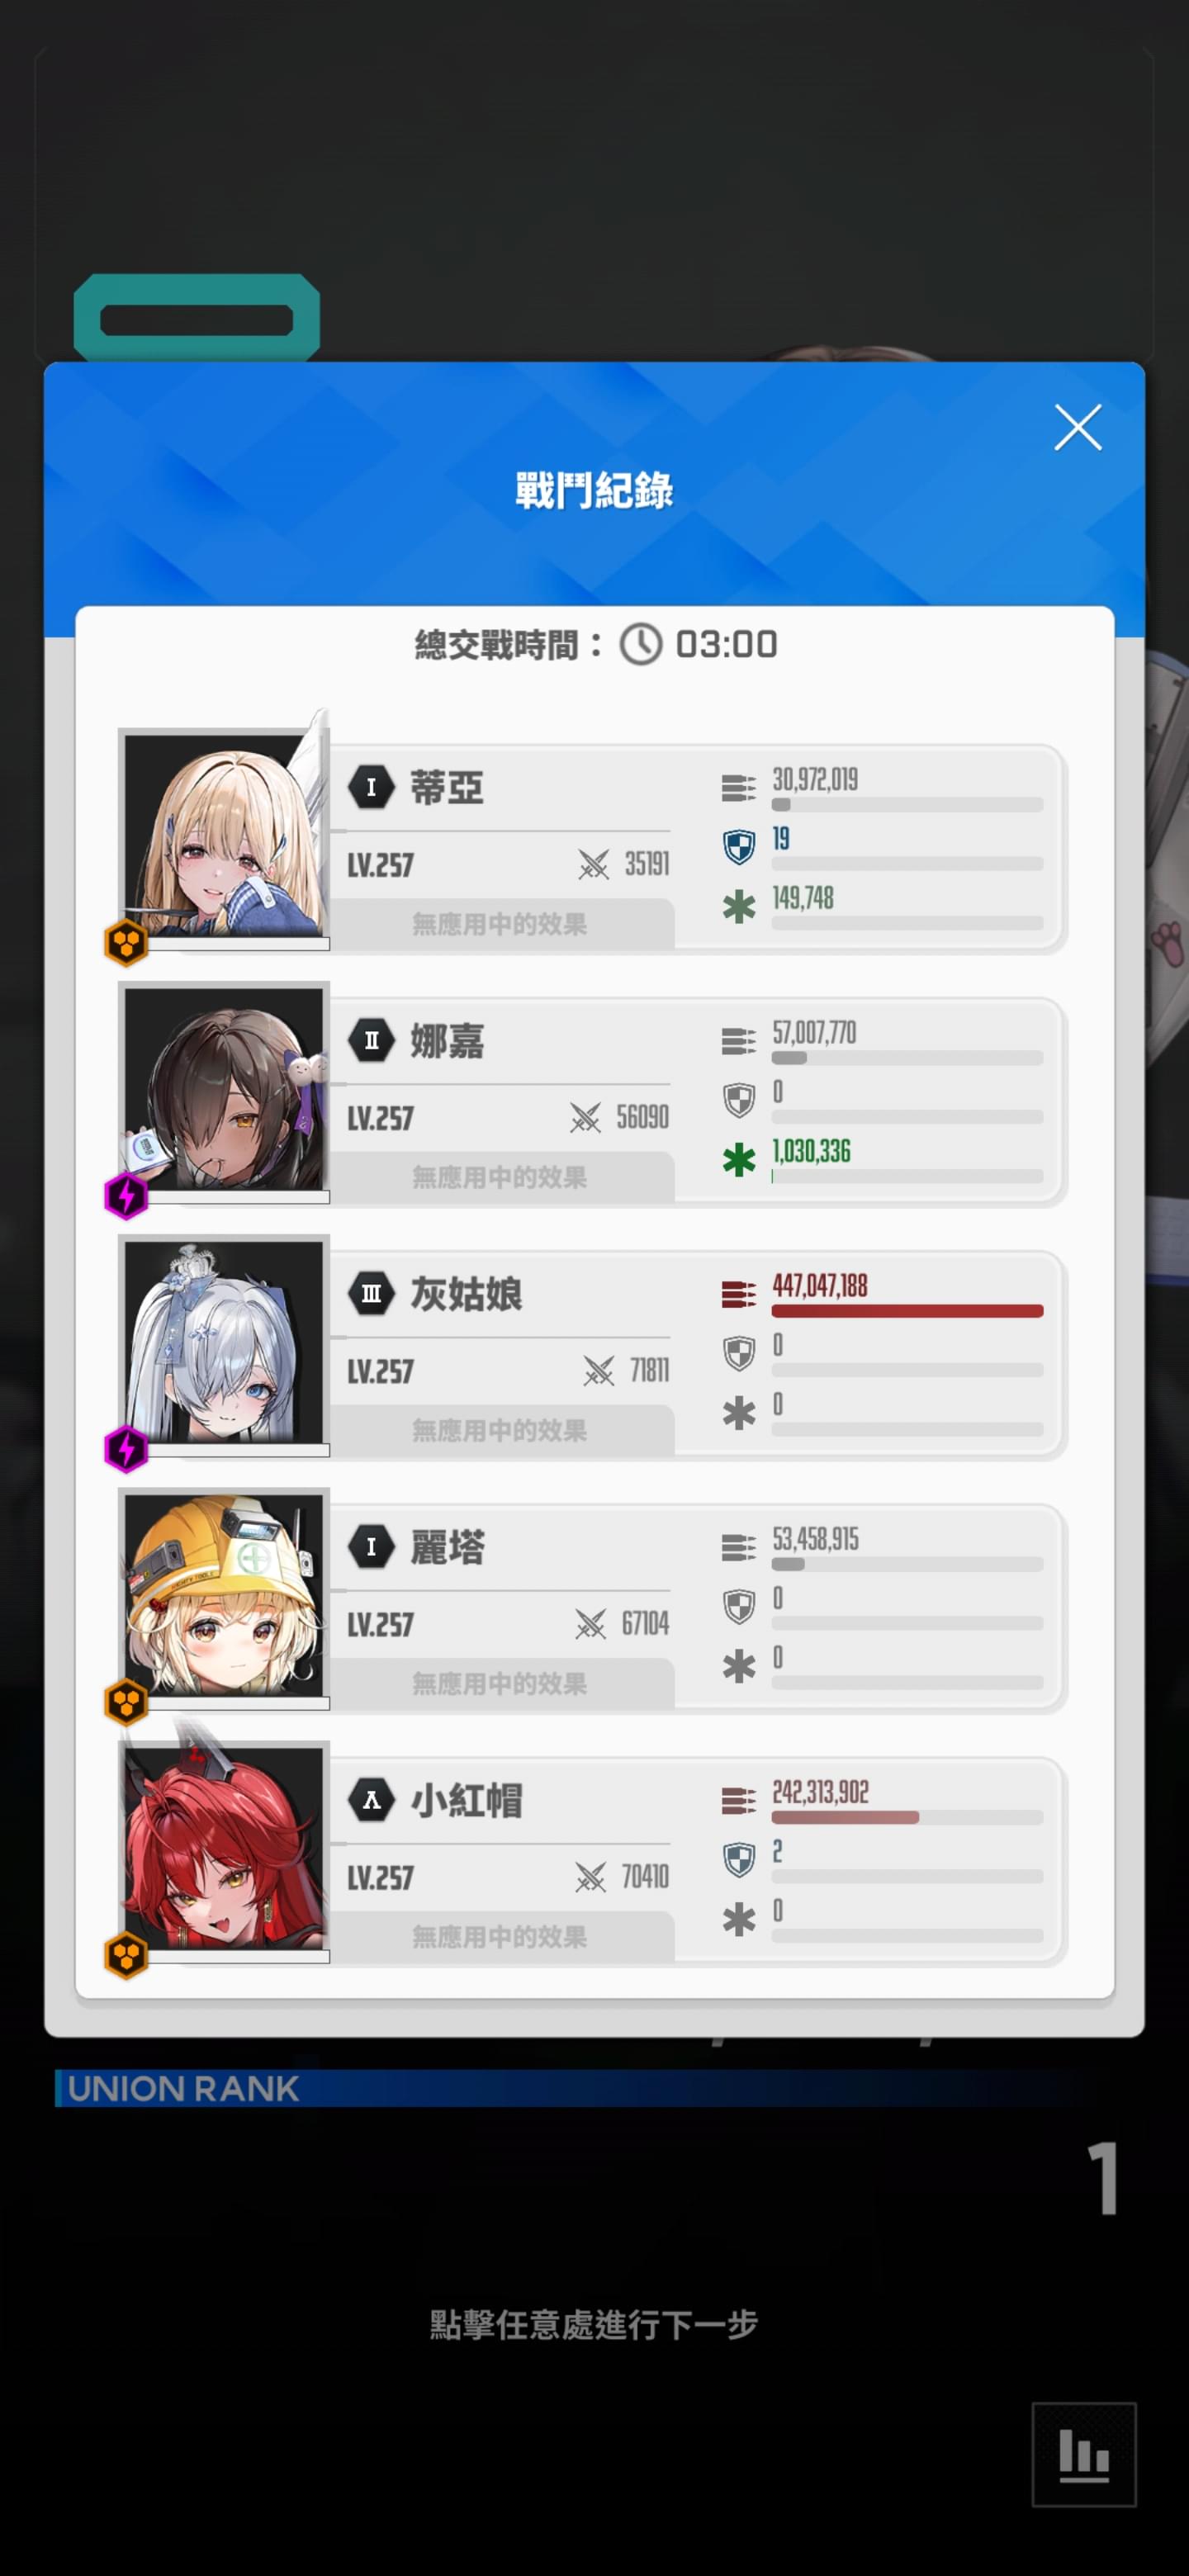The image size is (1189, 2576).
Task: Click 小紅帽's damage bar 242,313,902
Action: click(907, 1817)
